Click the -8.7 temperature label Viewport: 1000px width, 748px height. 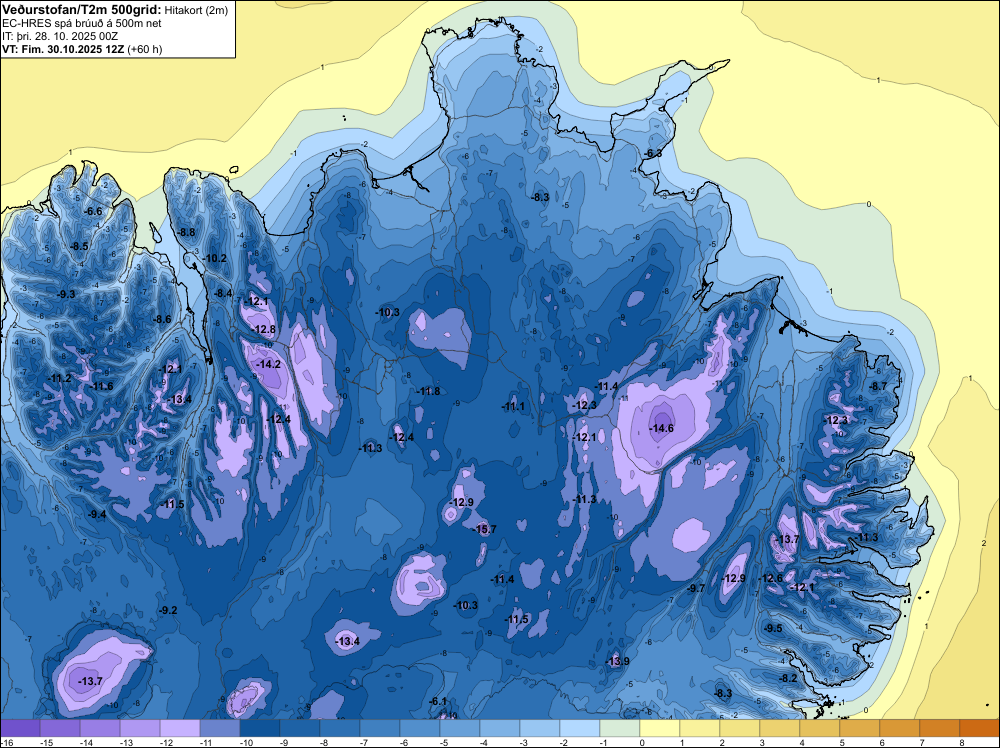[x=879, y=386]
